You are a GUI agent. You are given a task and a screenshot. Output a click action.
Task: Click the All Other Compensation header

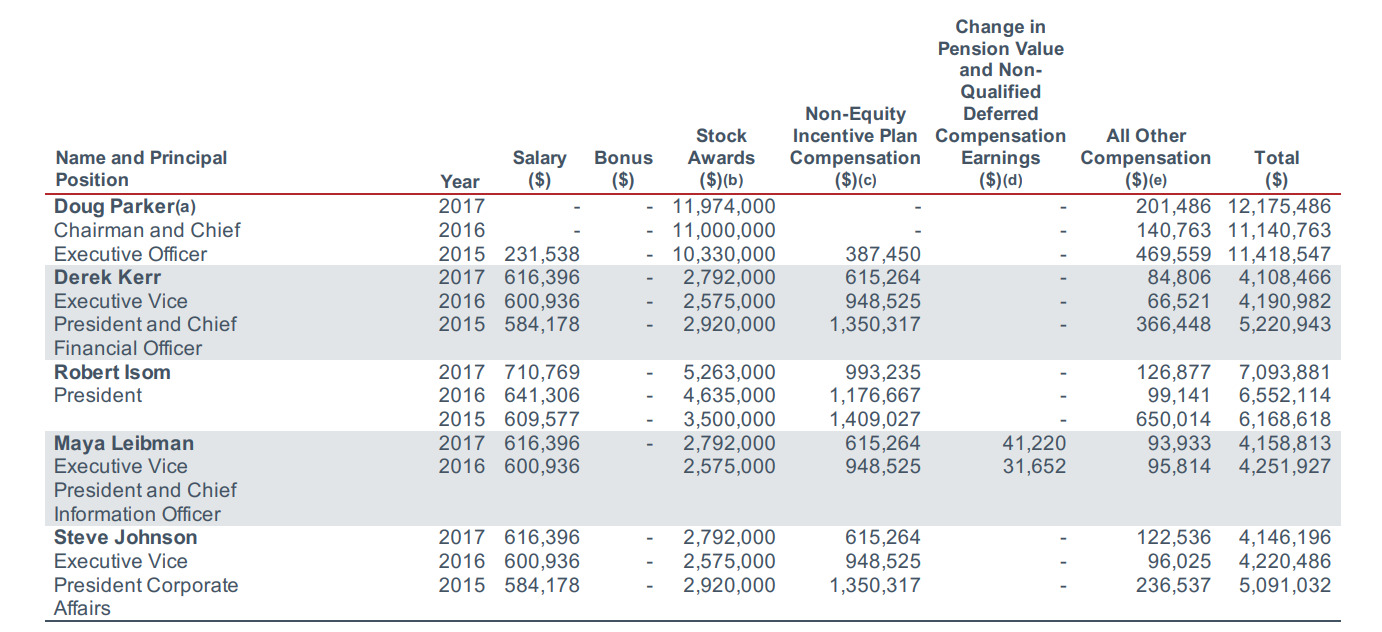(x=1145, y=157)
